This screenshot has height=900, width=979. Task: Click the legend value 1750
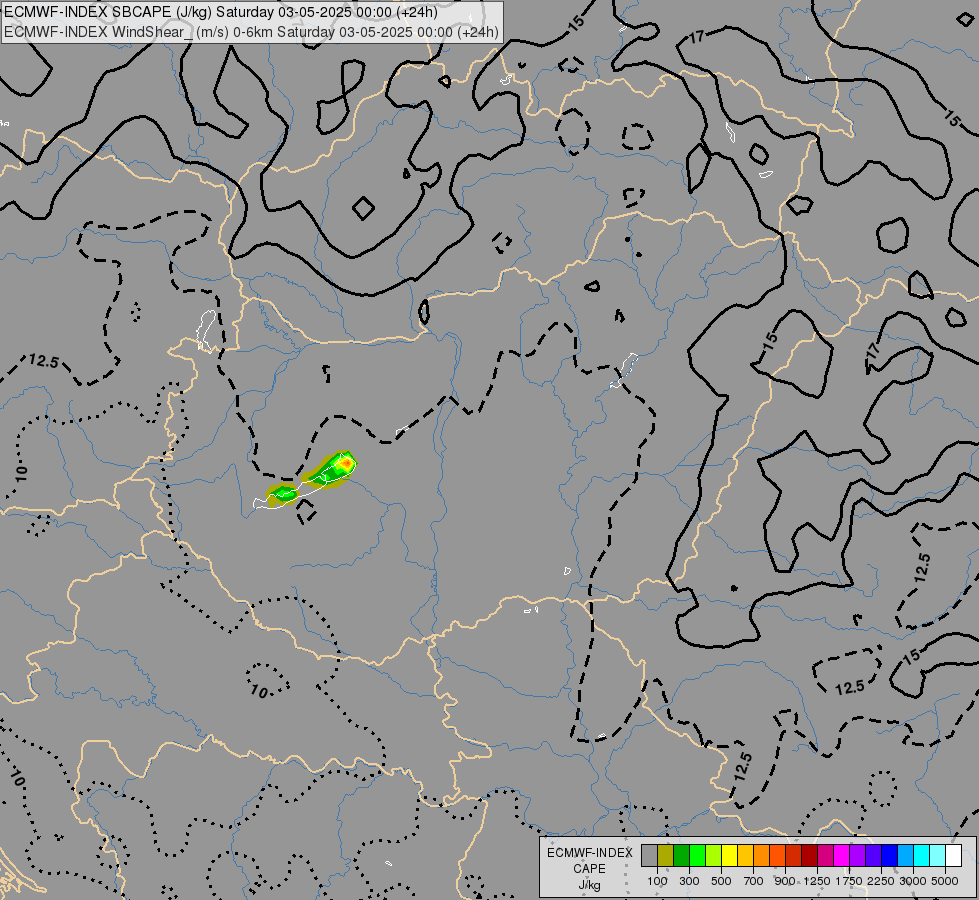click(x=849, y=881)
